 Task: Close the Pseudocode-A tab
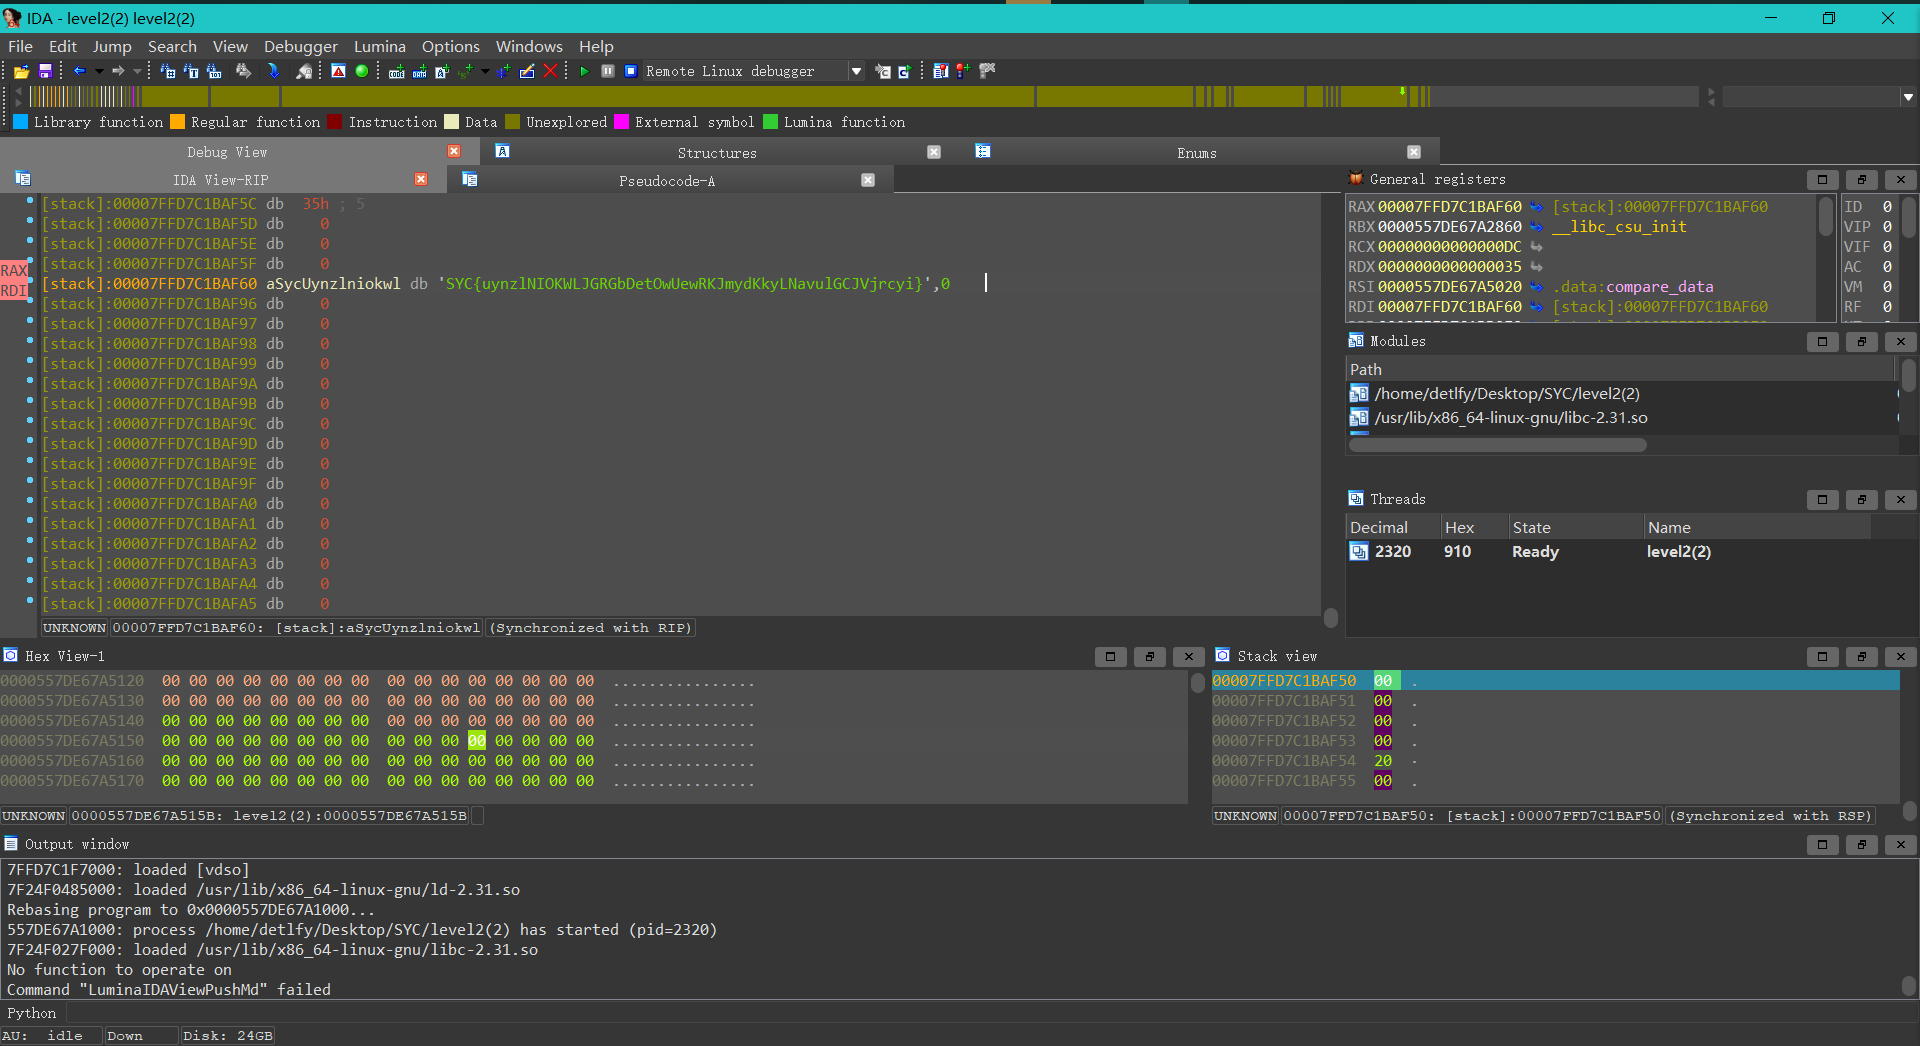pos(868,180)
